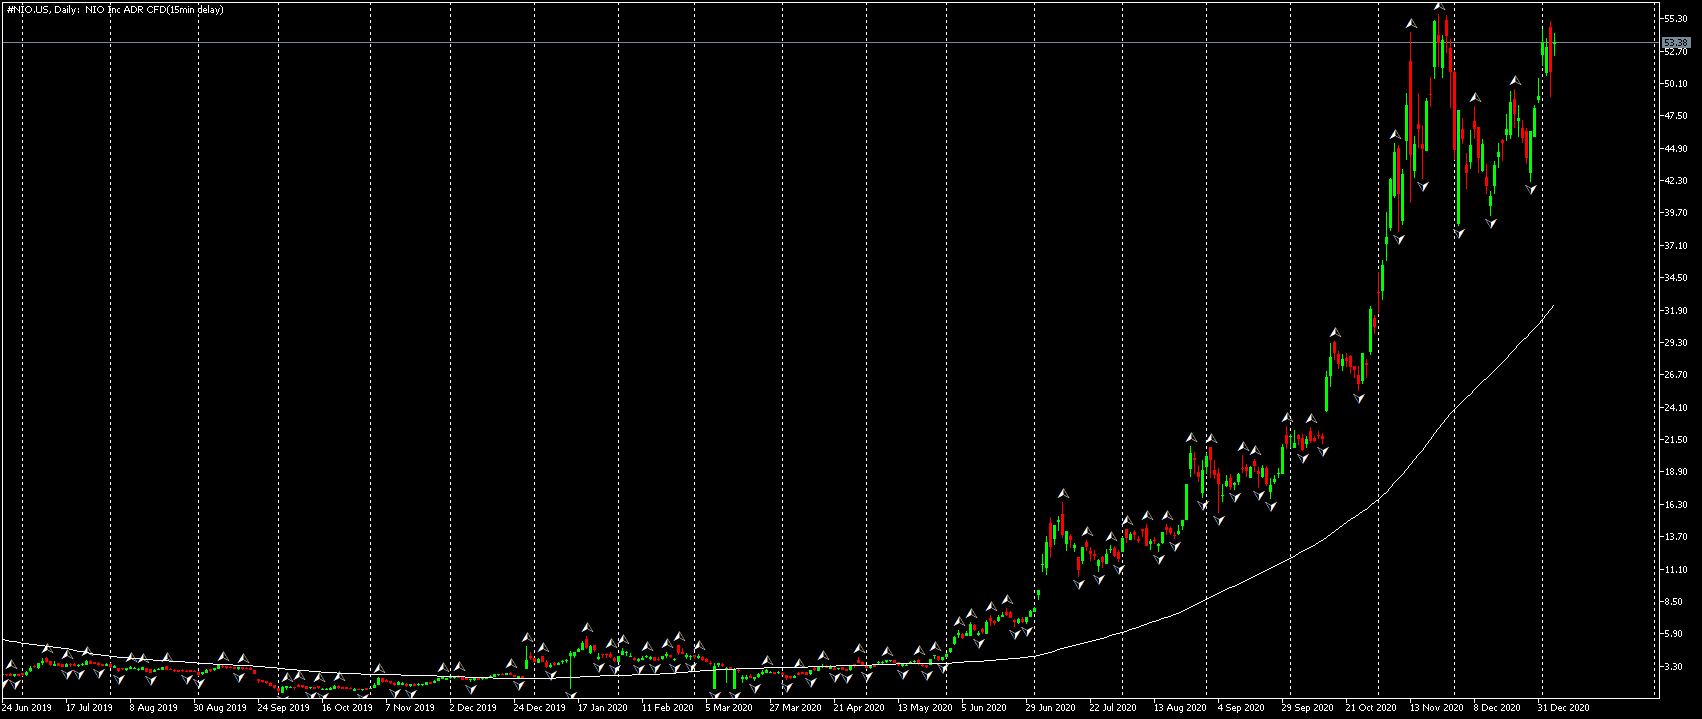
Task: Click the 21 Oct 2020 date label
Action: tap(1371, 708)
